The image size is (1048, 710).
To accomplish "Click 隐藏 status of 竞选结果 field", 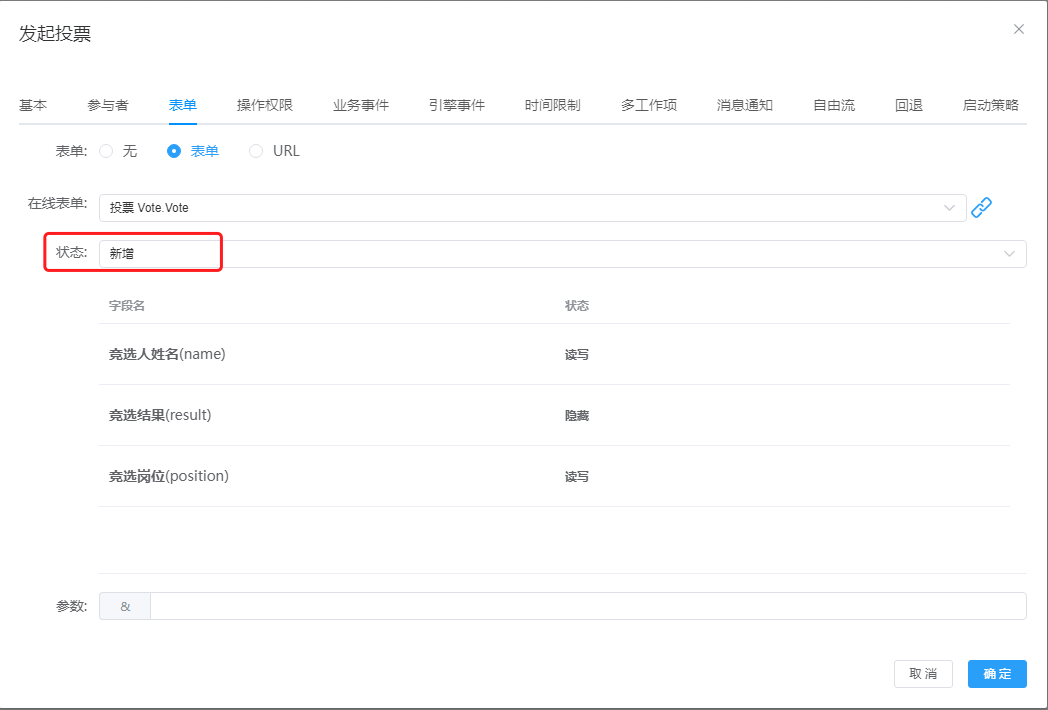I will pos(577,416).
